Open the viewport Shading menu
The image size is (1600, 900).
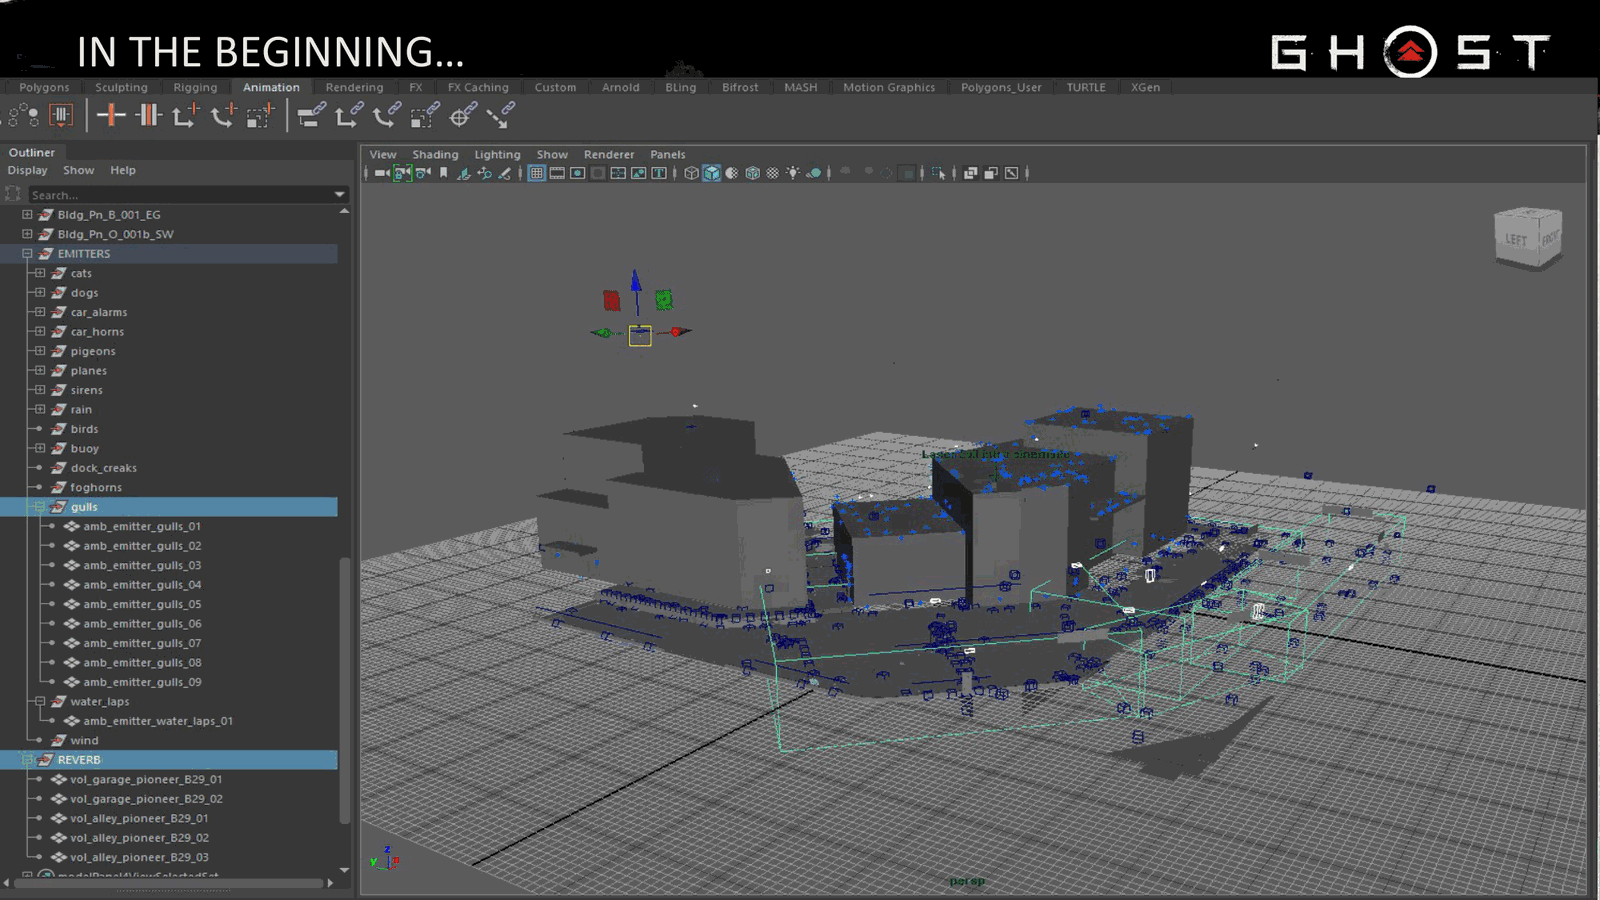coord(435,155)
